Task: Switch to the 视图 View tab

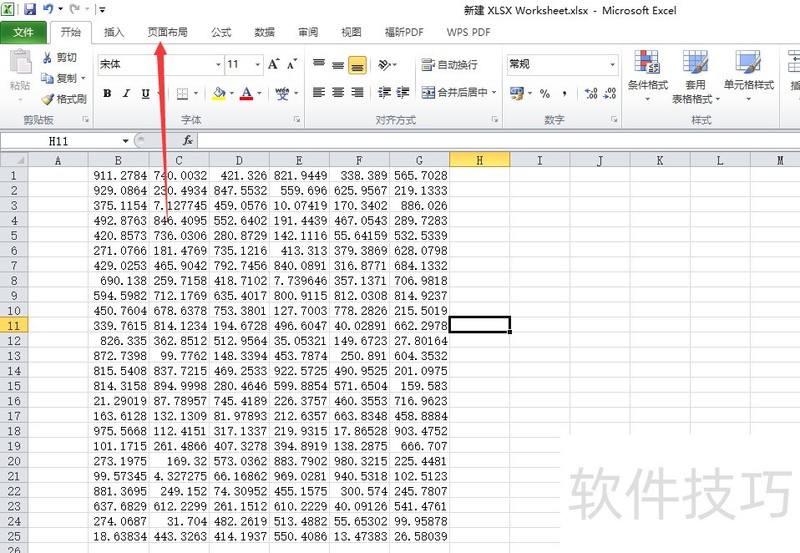Action: (x=352, y=33)
